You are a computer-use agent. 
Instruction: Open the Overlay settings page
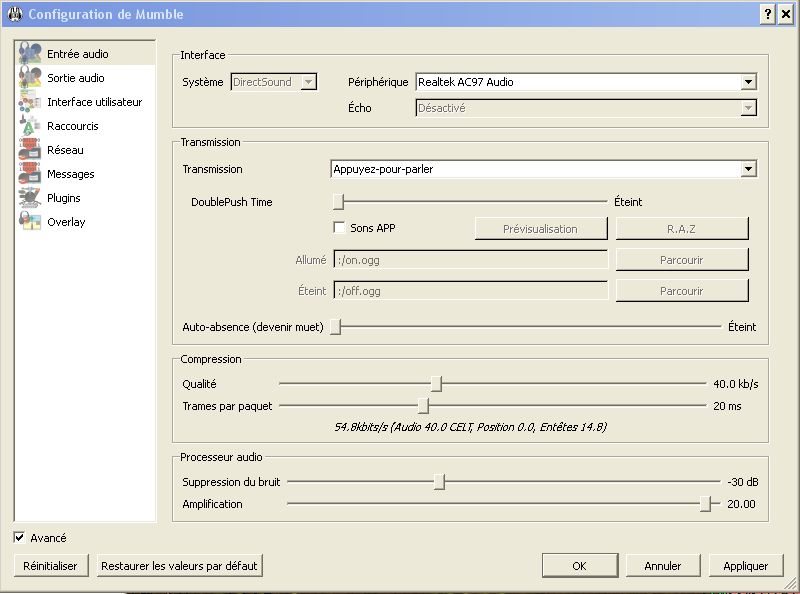click(x=85, y=221)
